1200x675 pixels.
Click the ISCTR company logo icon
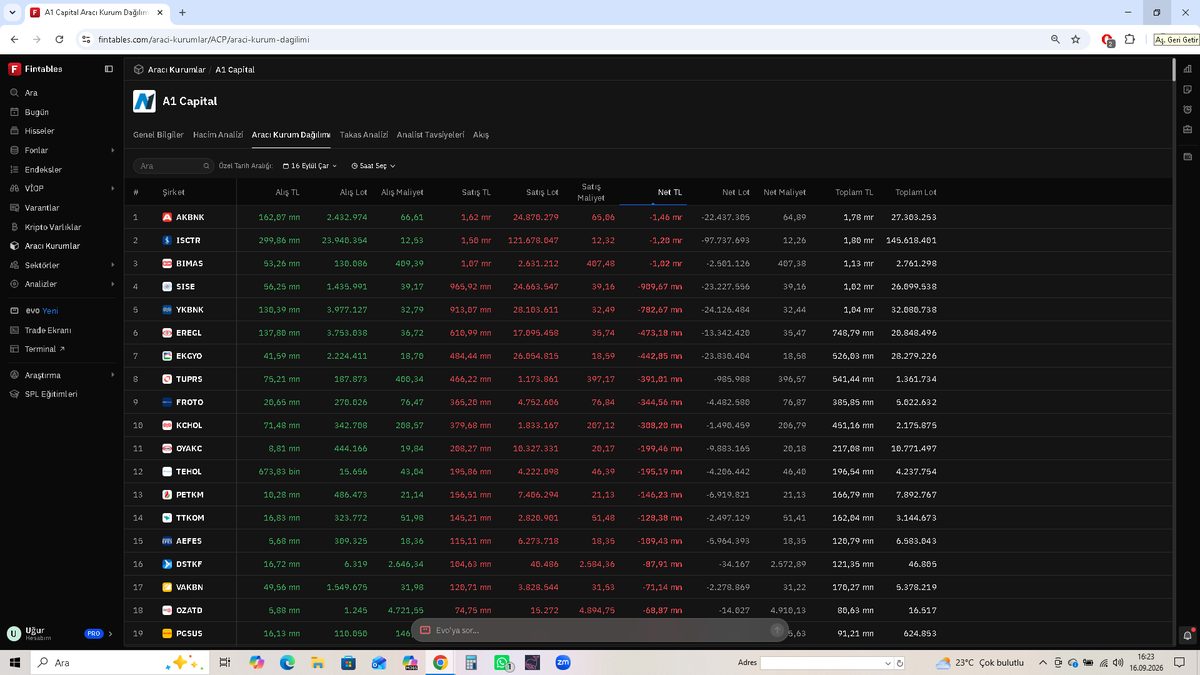tap(167, 240)
